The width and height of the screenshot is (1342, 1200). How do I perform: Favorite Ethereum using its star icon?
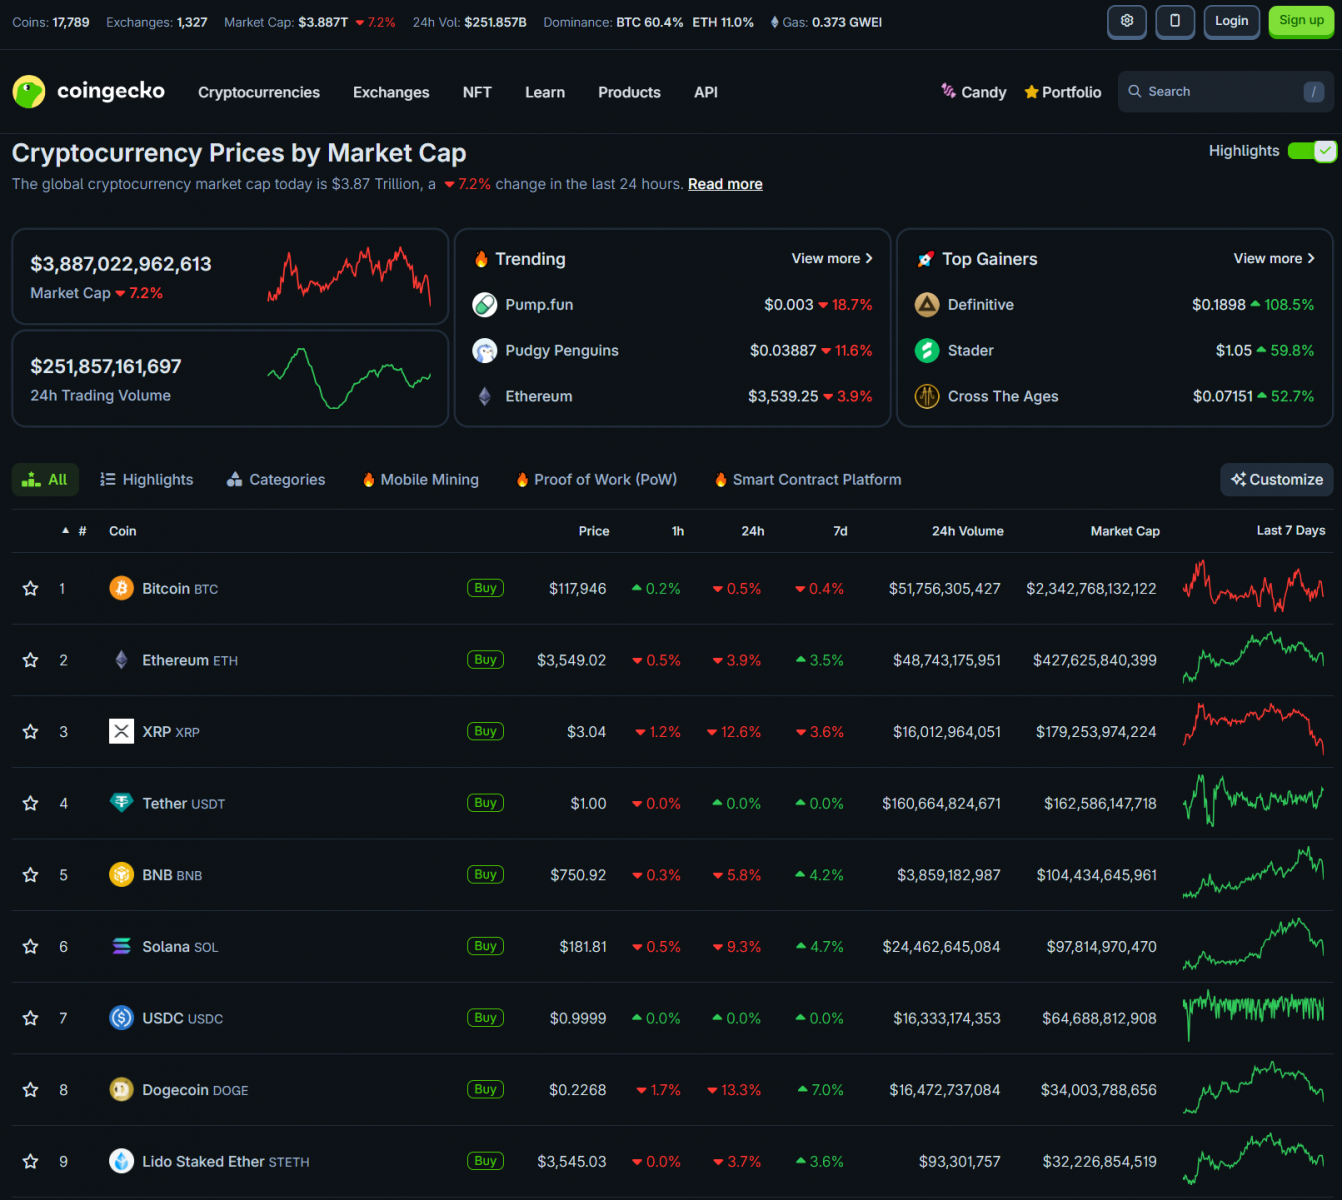30,660
